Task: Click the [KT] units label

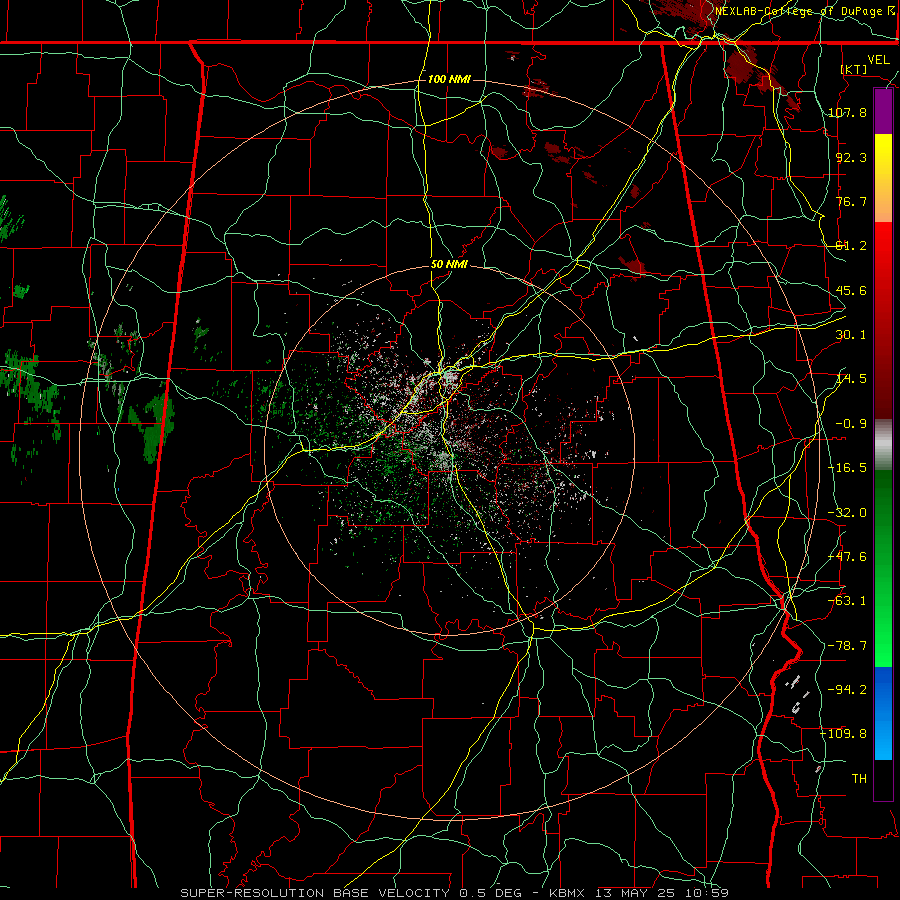Action: coord(854,69)
